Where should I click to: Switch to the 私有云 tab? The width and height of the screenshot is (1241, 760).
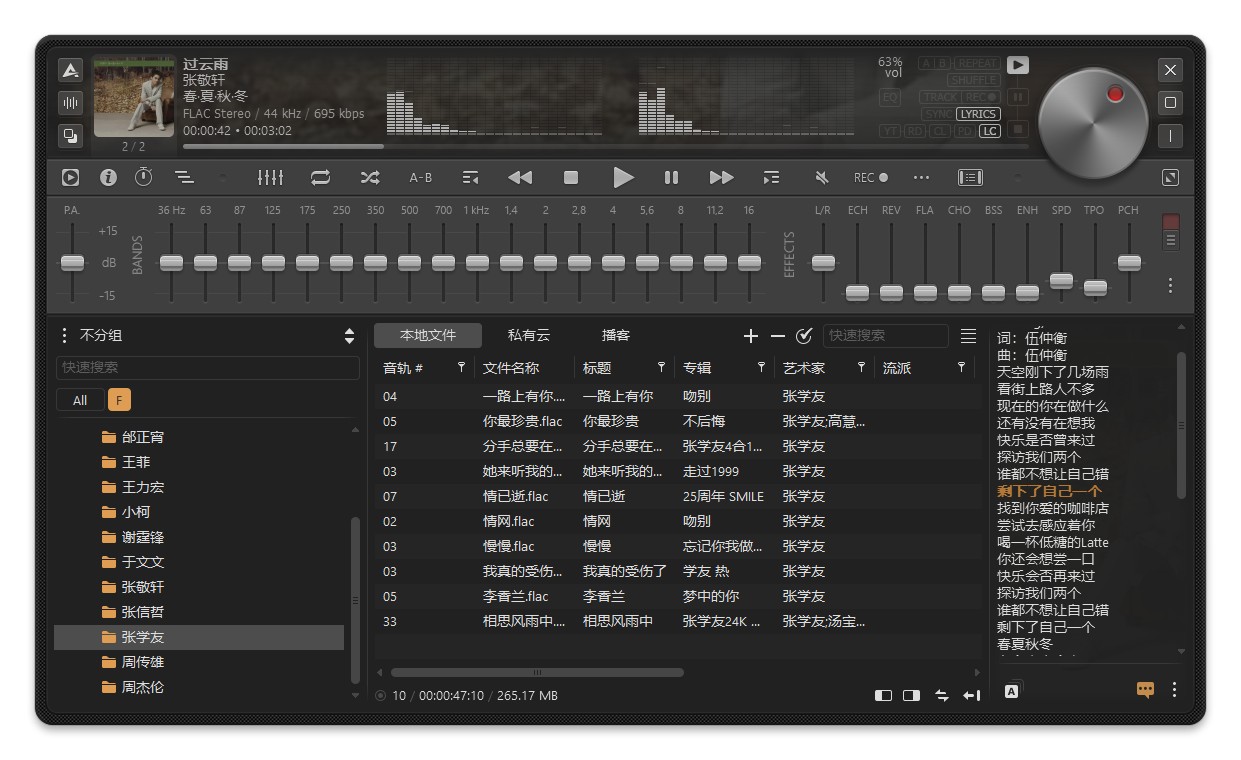coord(529,335)
